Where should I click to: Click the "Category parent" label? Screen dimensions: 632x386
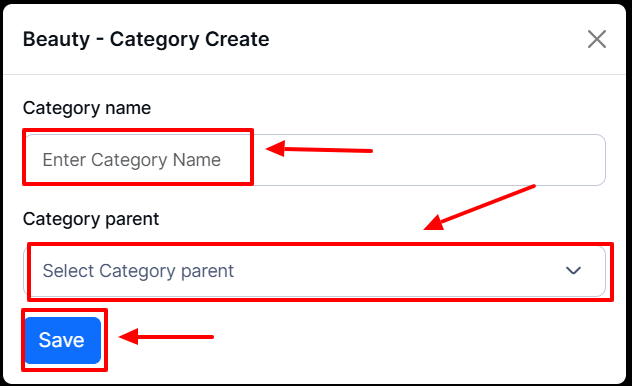coord(91,219)
